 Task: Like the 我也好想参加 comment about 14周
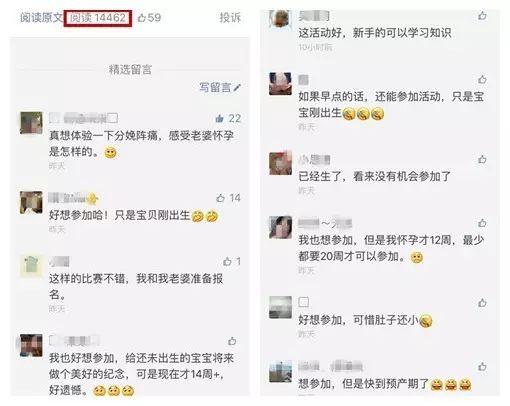[232, 341]
